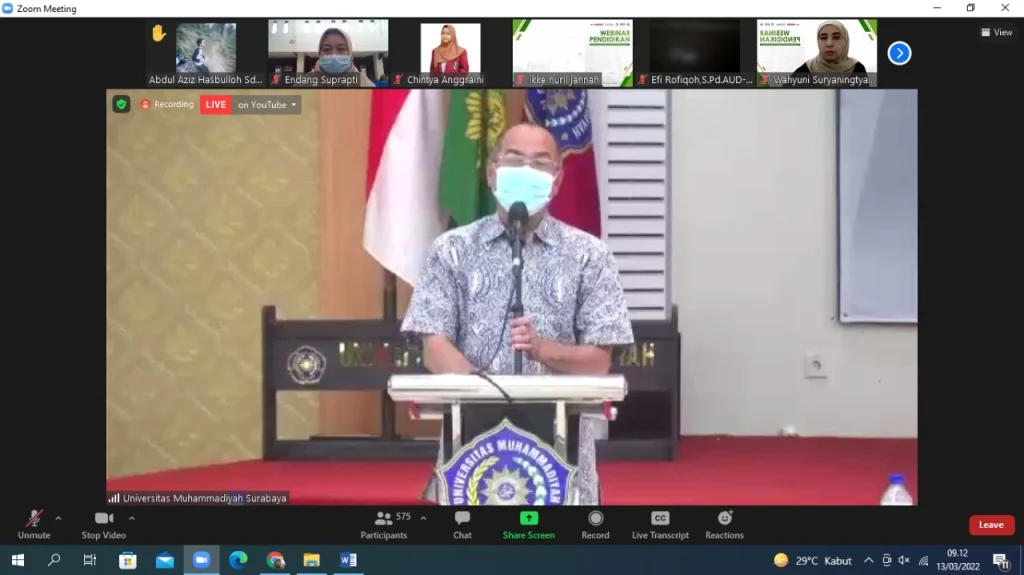Open network Wi-Fi tray icon
Image resolution: width=1024 pixels, height=575 pixels.
coord(923,560)
